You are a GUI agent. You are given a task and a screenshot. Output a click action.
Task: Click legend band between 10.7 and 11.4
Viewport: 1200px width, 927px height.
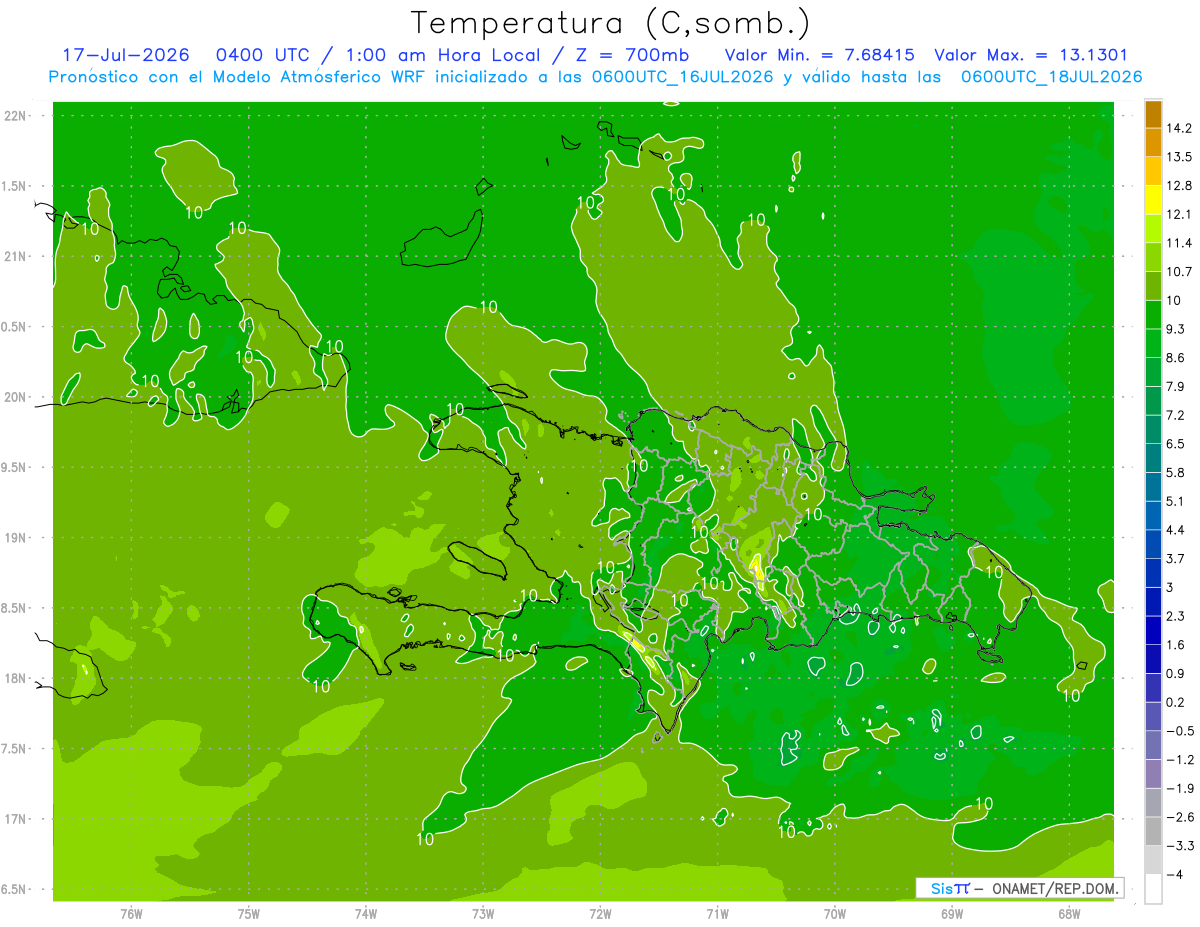click(1153, 257)
